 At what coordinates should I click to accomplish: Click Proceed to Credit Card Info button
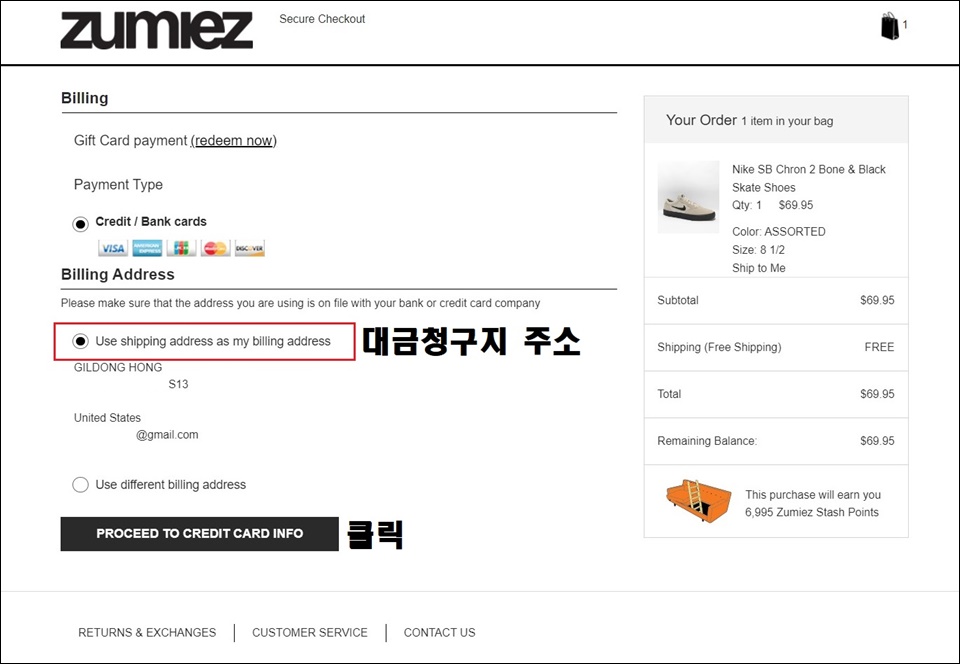pyautogui.click(x=200, y=534)
